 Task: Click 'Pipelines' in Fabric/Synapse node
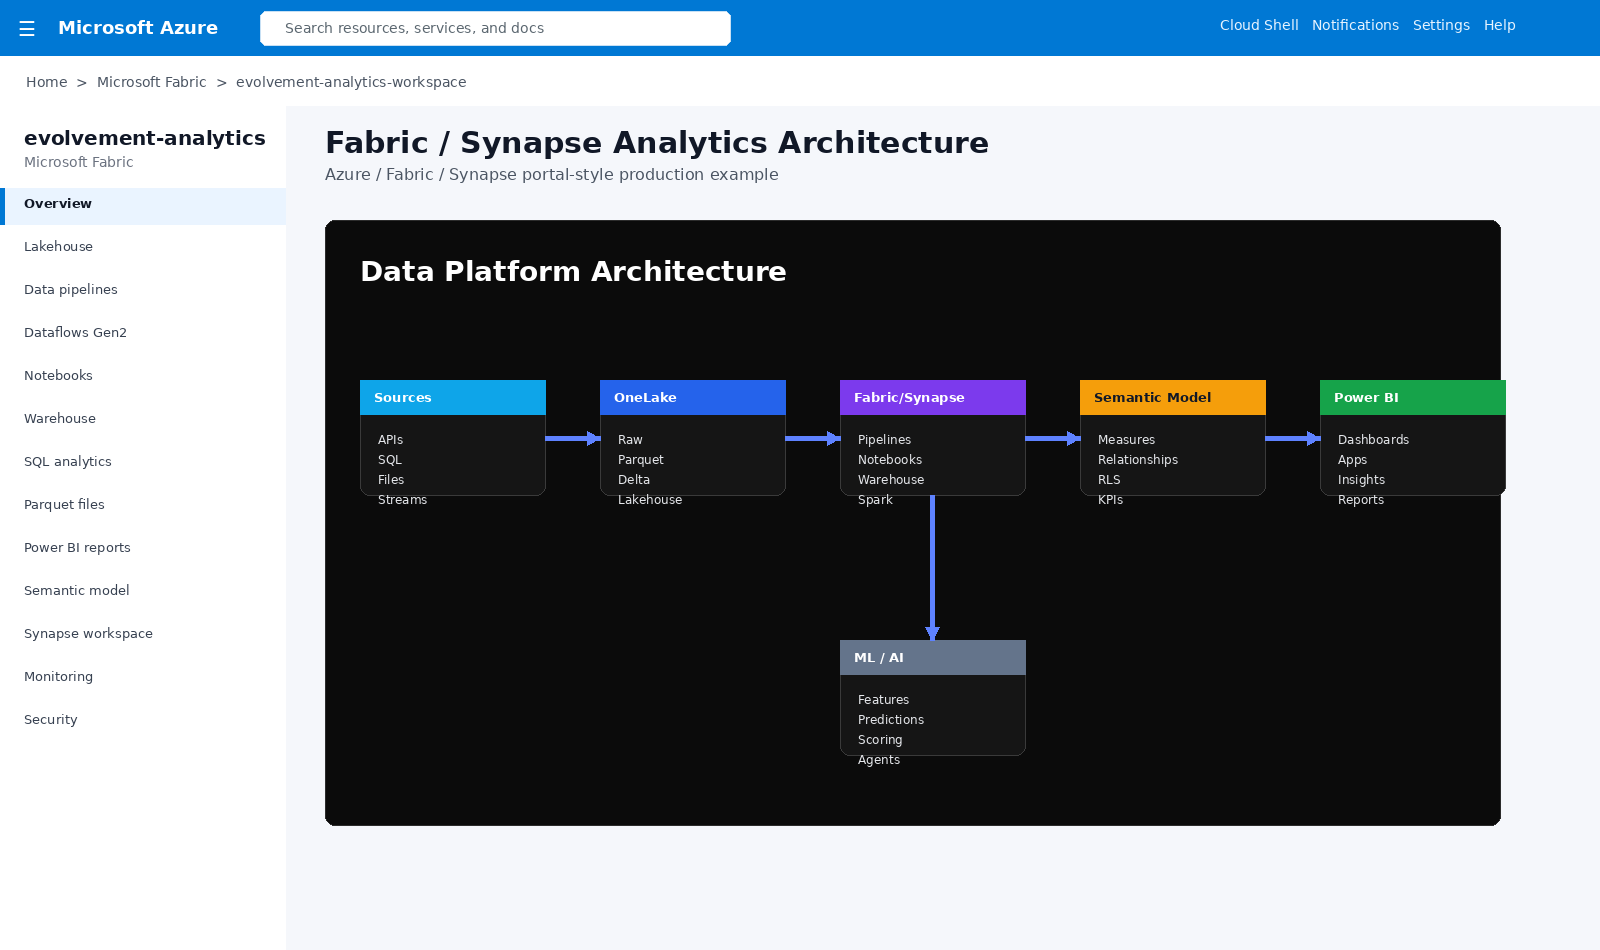click(884, 440)
